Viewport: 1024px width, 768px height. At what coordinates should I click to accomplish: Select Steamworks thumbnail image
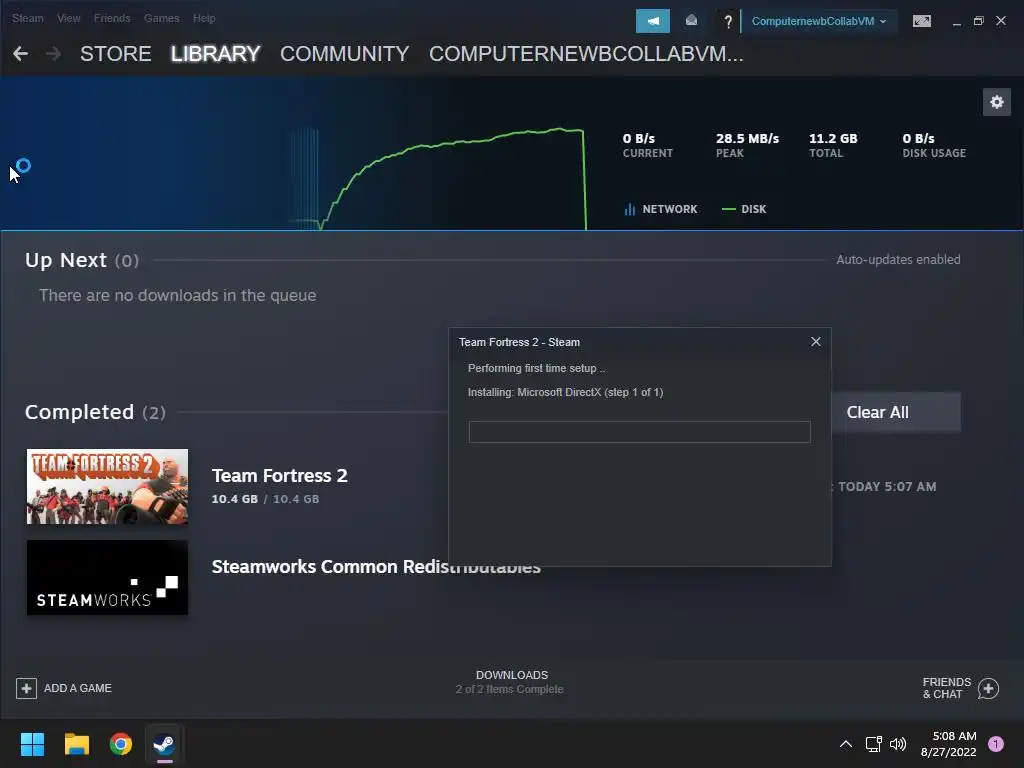[107, 577]
